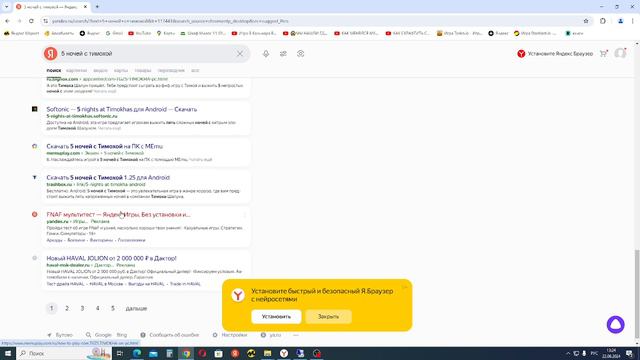Click 'Установить' in the yellow banner

[x=276, y=316]
